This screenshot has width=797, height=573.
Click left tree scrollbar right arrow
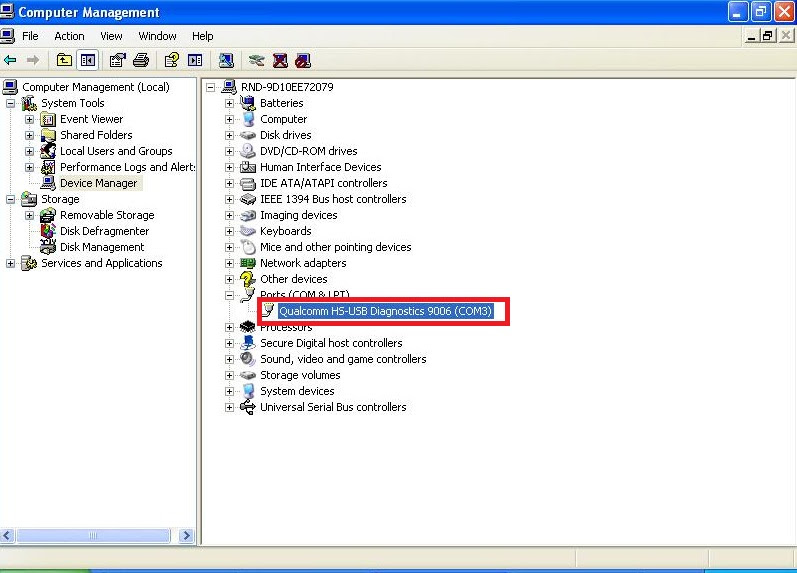coord(186,535)
